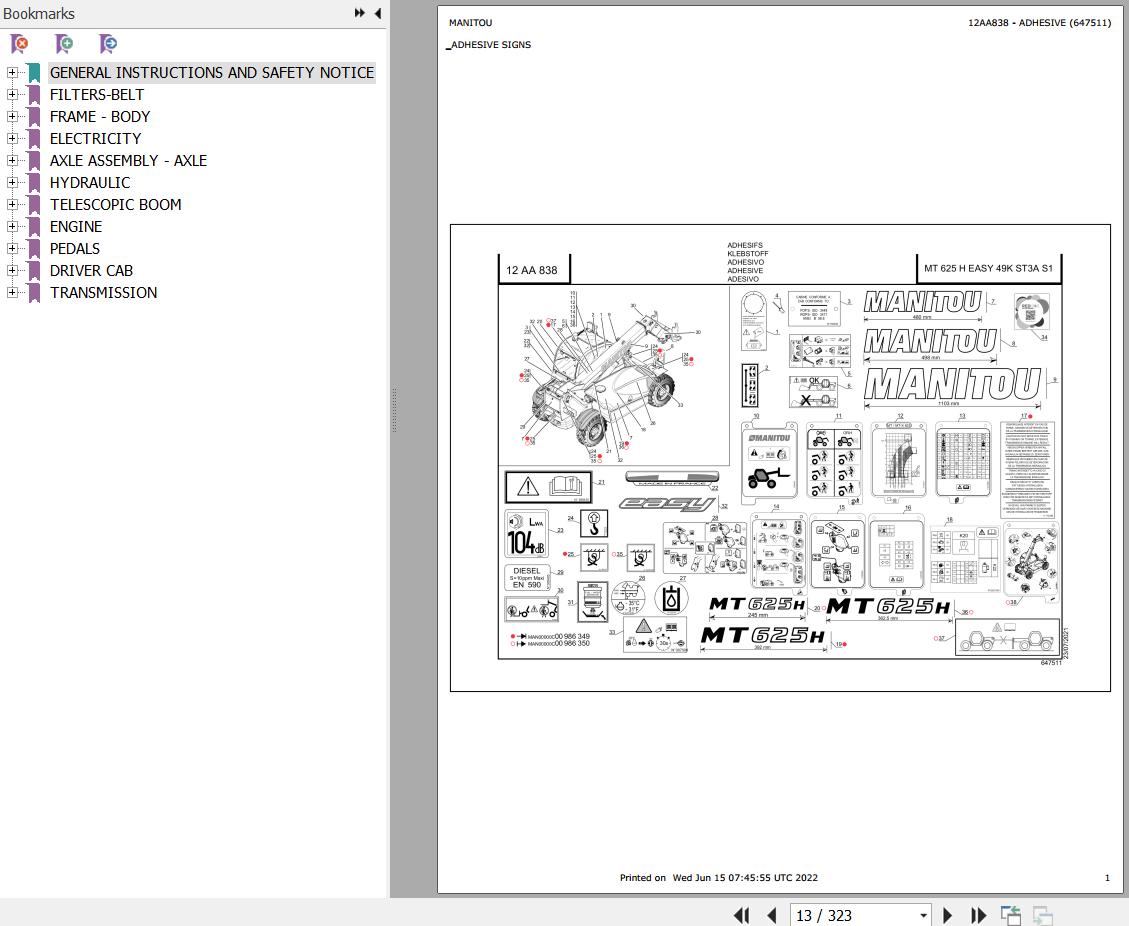
Task: Expand the TELESCOPIC BOOM bookmark node
Action: (12, 204)
